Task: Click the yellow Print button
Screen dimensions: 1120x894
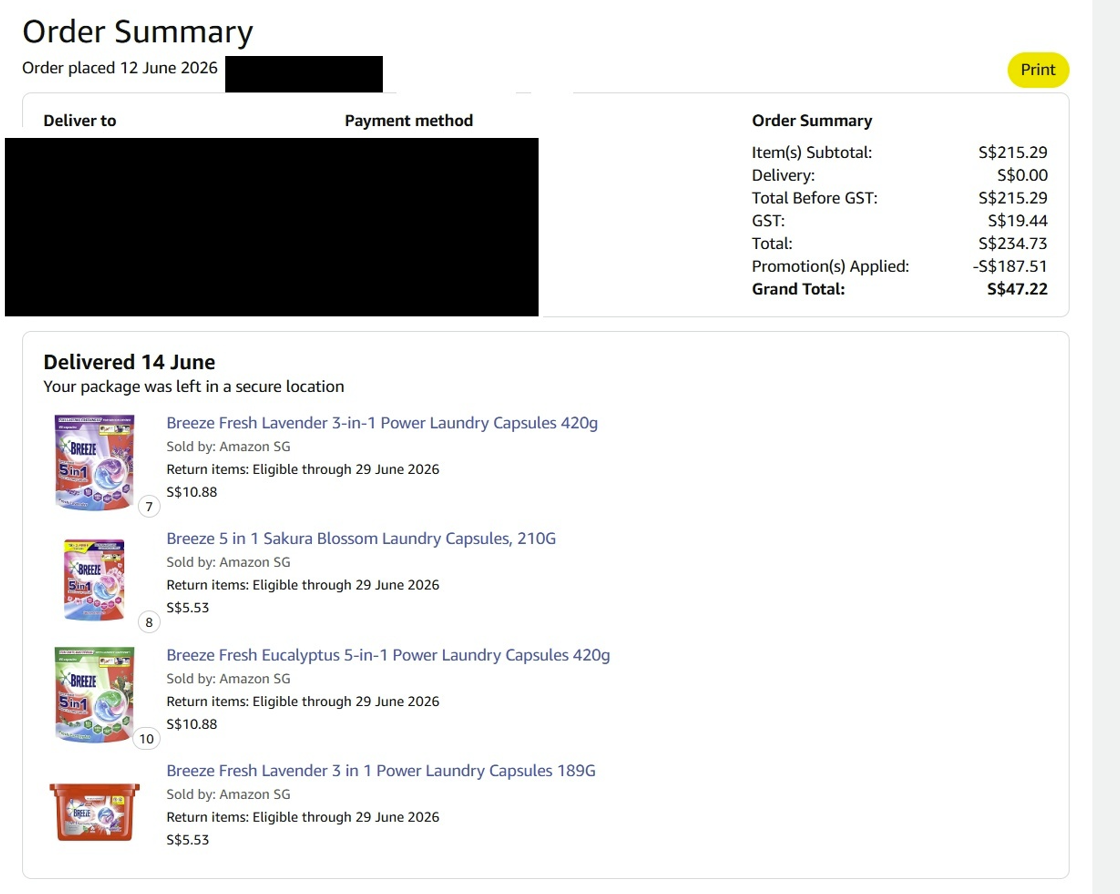Action: [x=1037, y=70]
